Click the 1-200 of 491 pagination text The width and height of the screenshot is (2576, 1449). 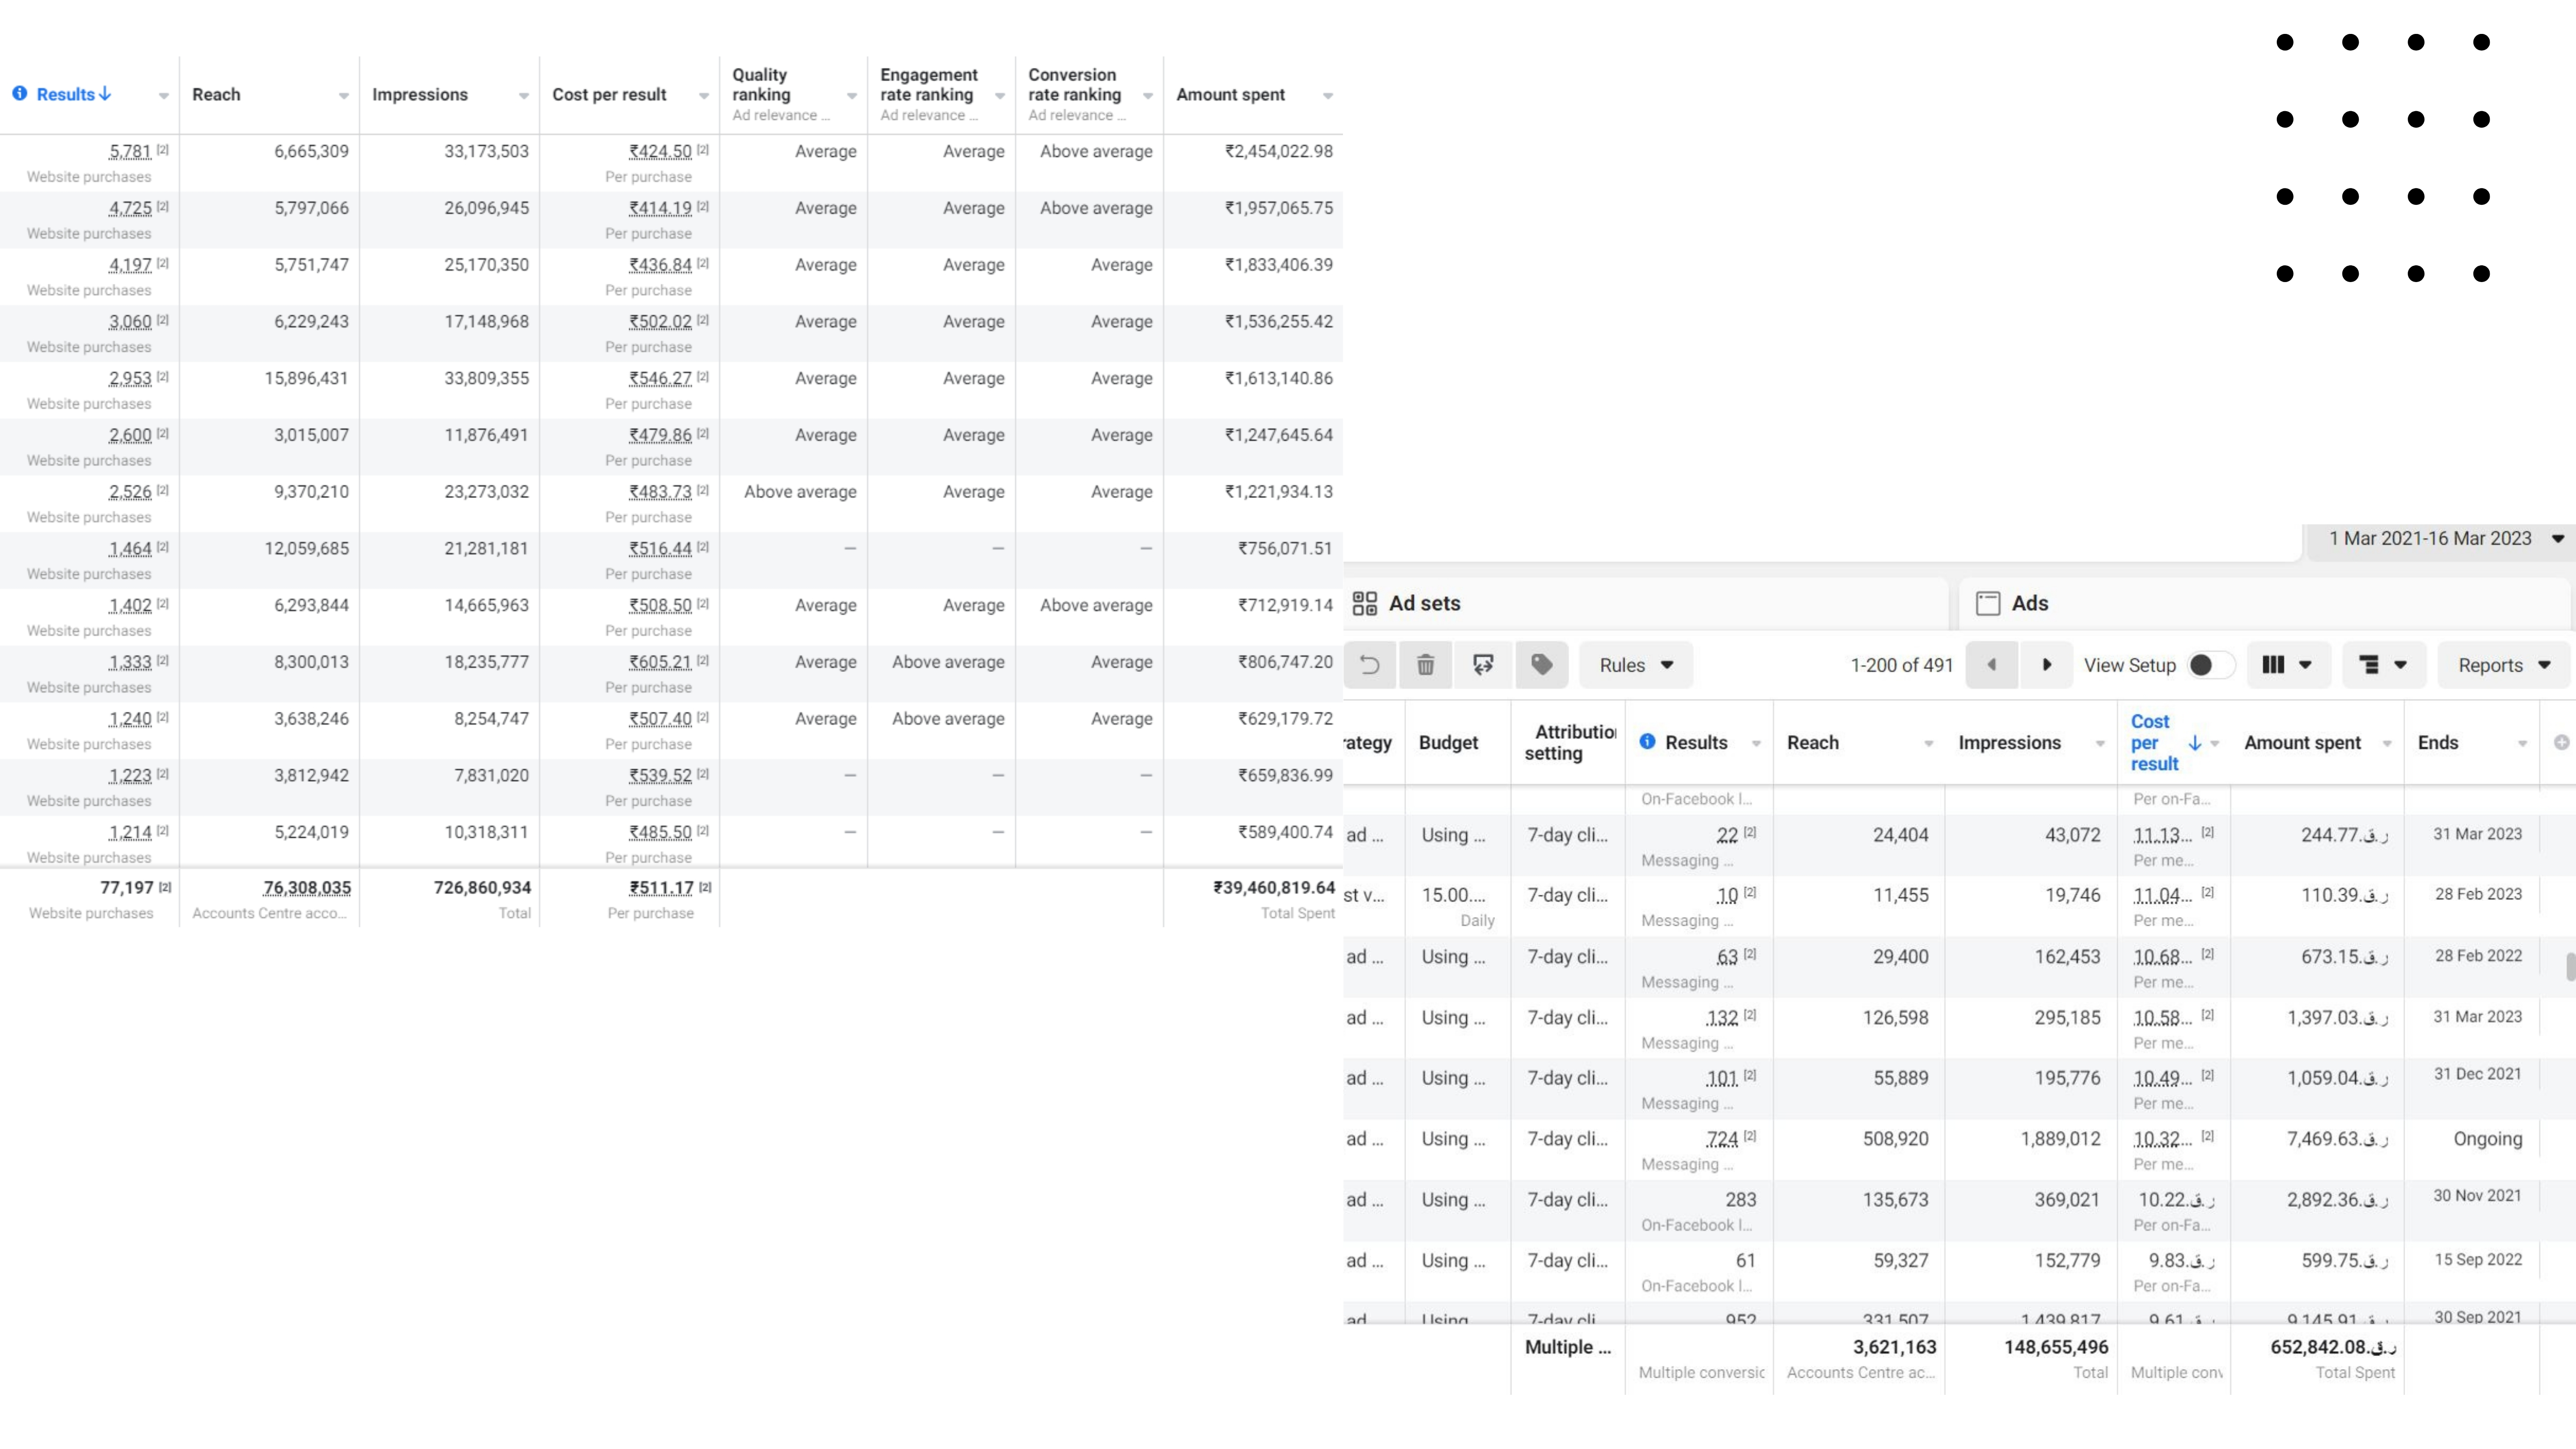1901,665
